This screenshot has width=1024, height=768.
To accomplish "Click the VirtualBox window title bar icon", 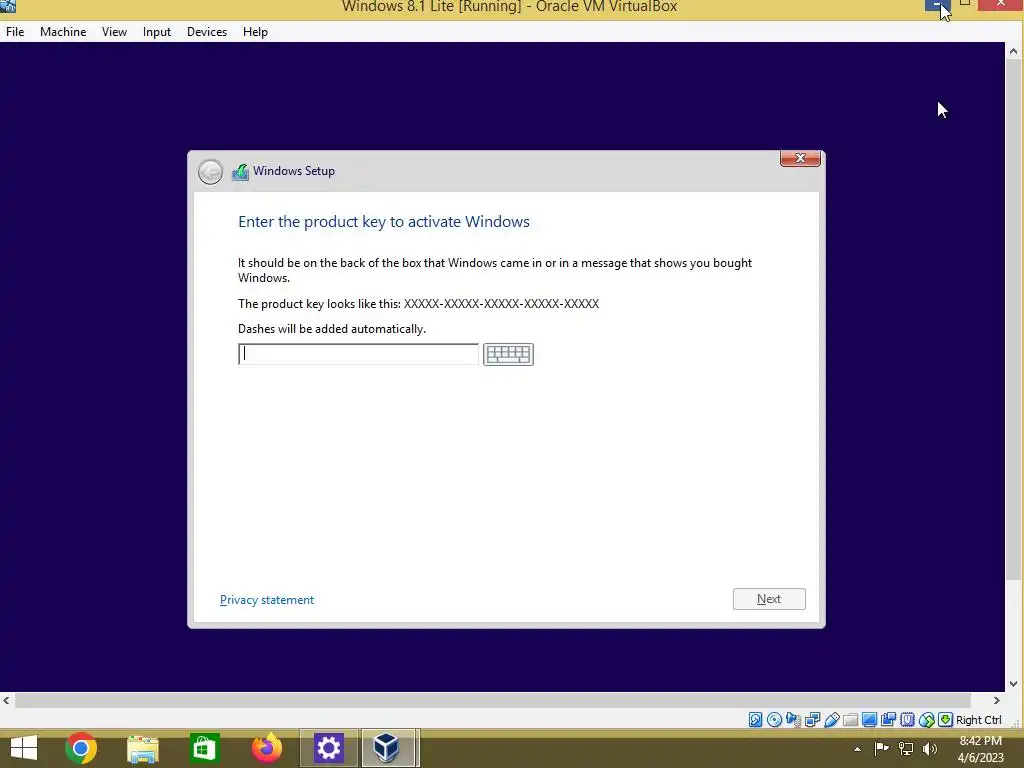I will [8, 6].
